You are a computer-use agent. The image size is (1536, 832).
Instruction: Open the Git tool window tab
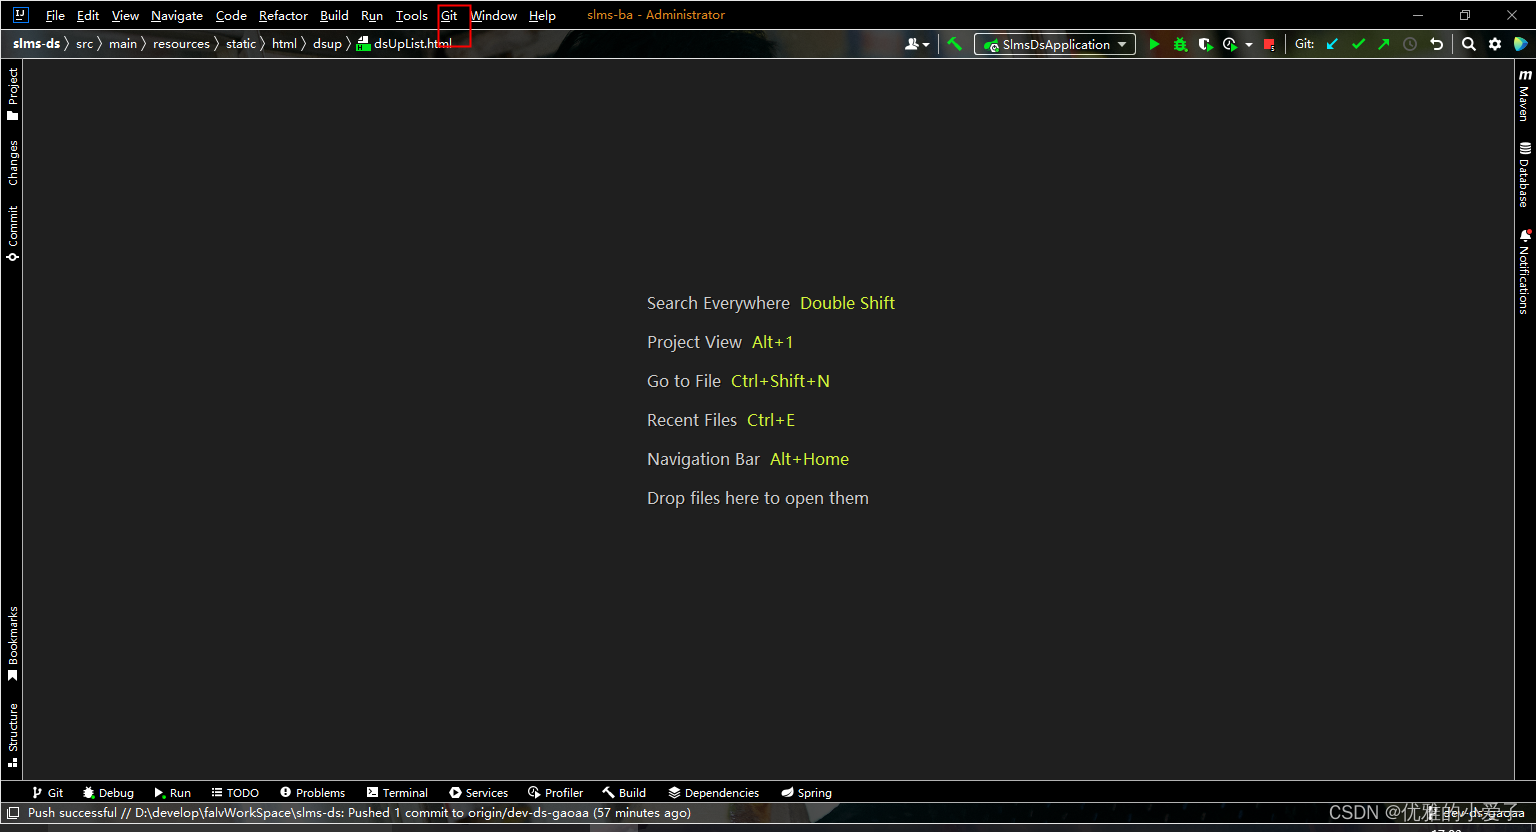(47, 793)
